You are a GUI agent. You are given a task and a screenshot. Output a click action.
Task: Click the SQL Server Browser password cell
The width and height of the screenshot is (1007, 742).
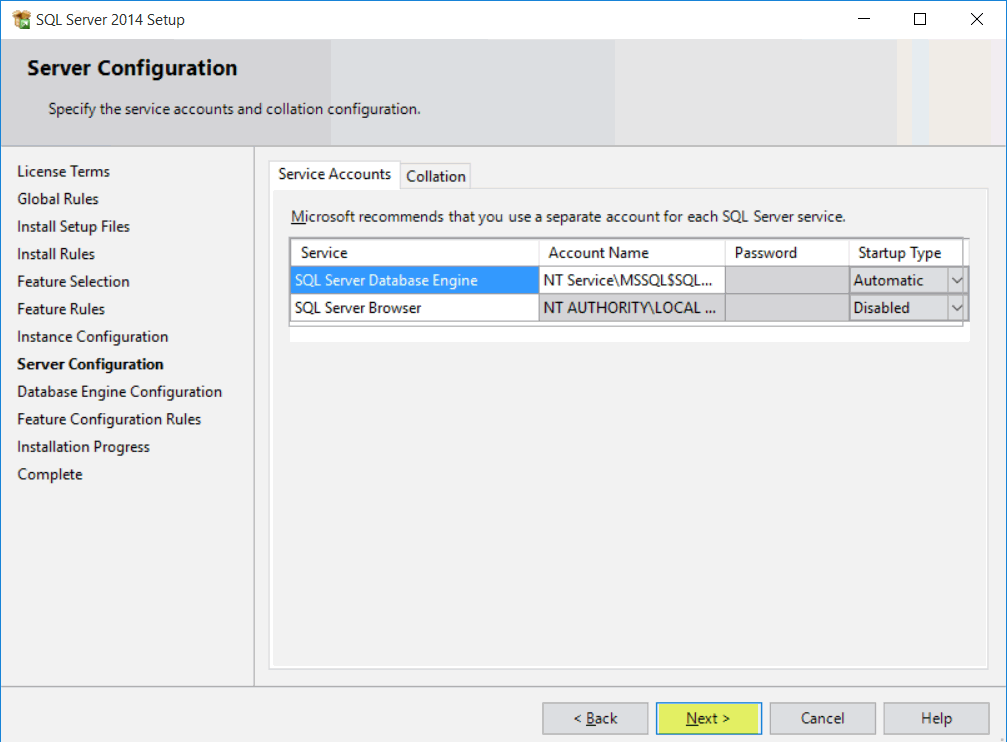pyautogui.click(x=787, y=308)
